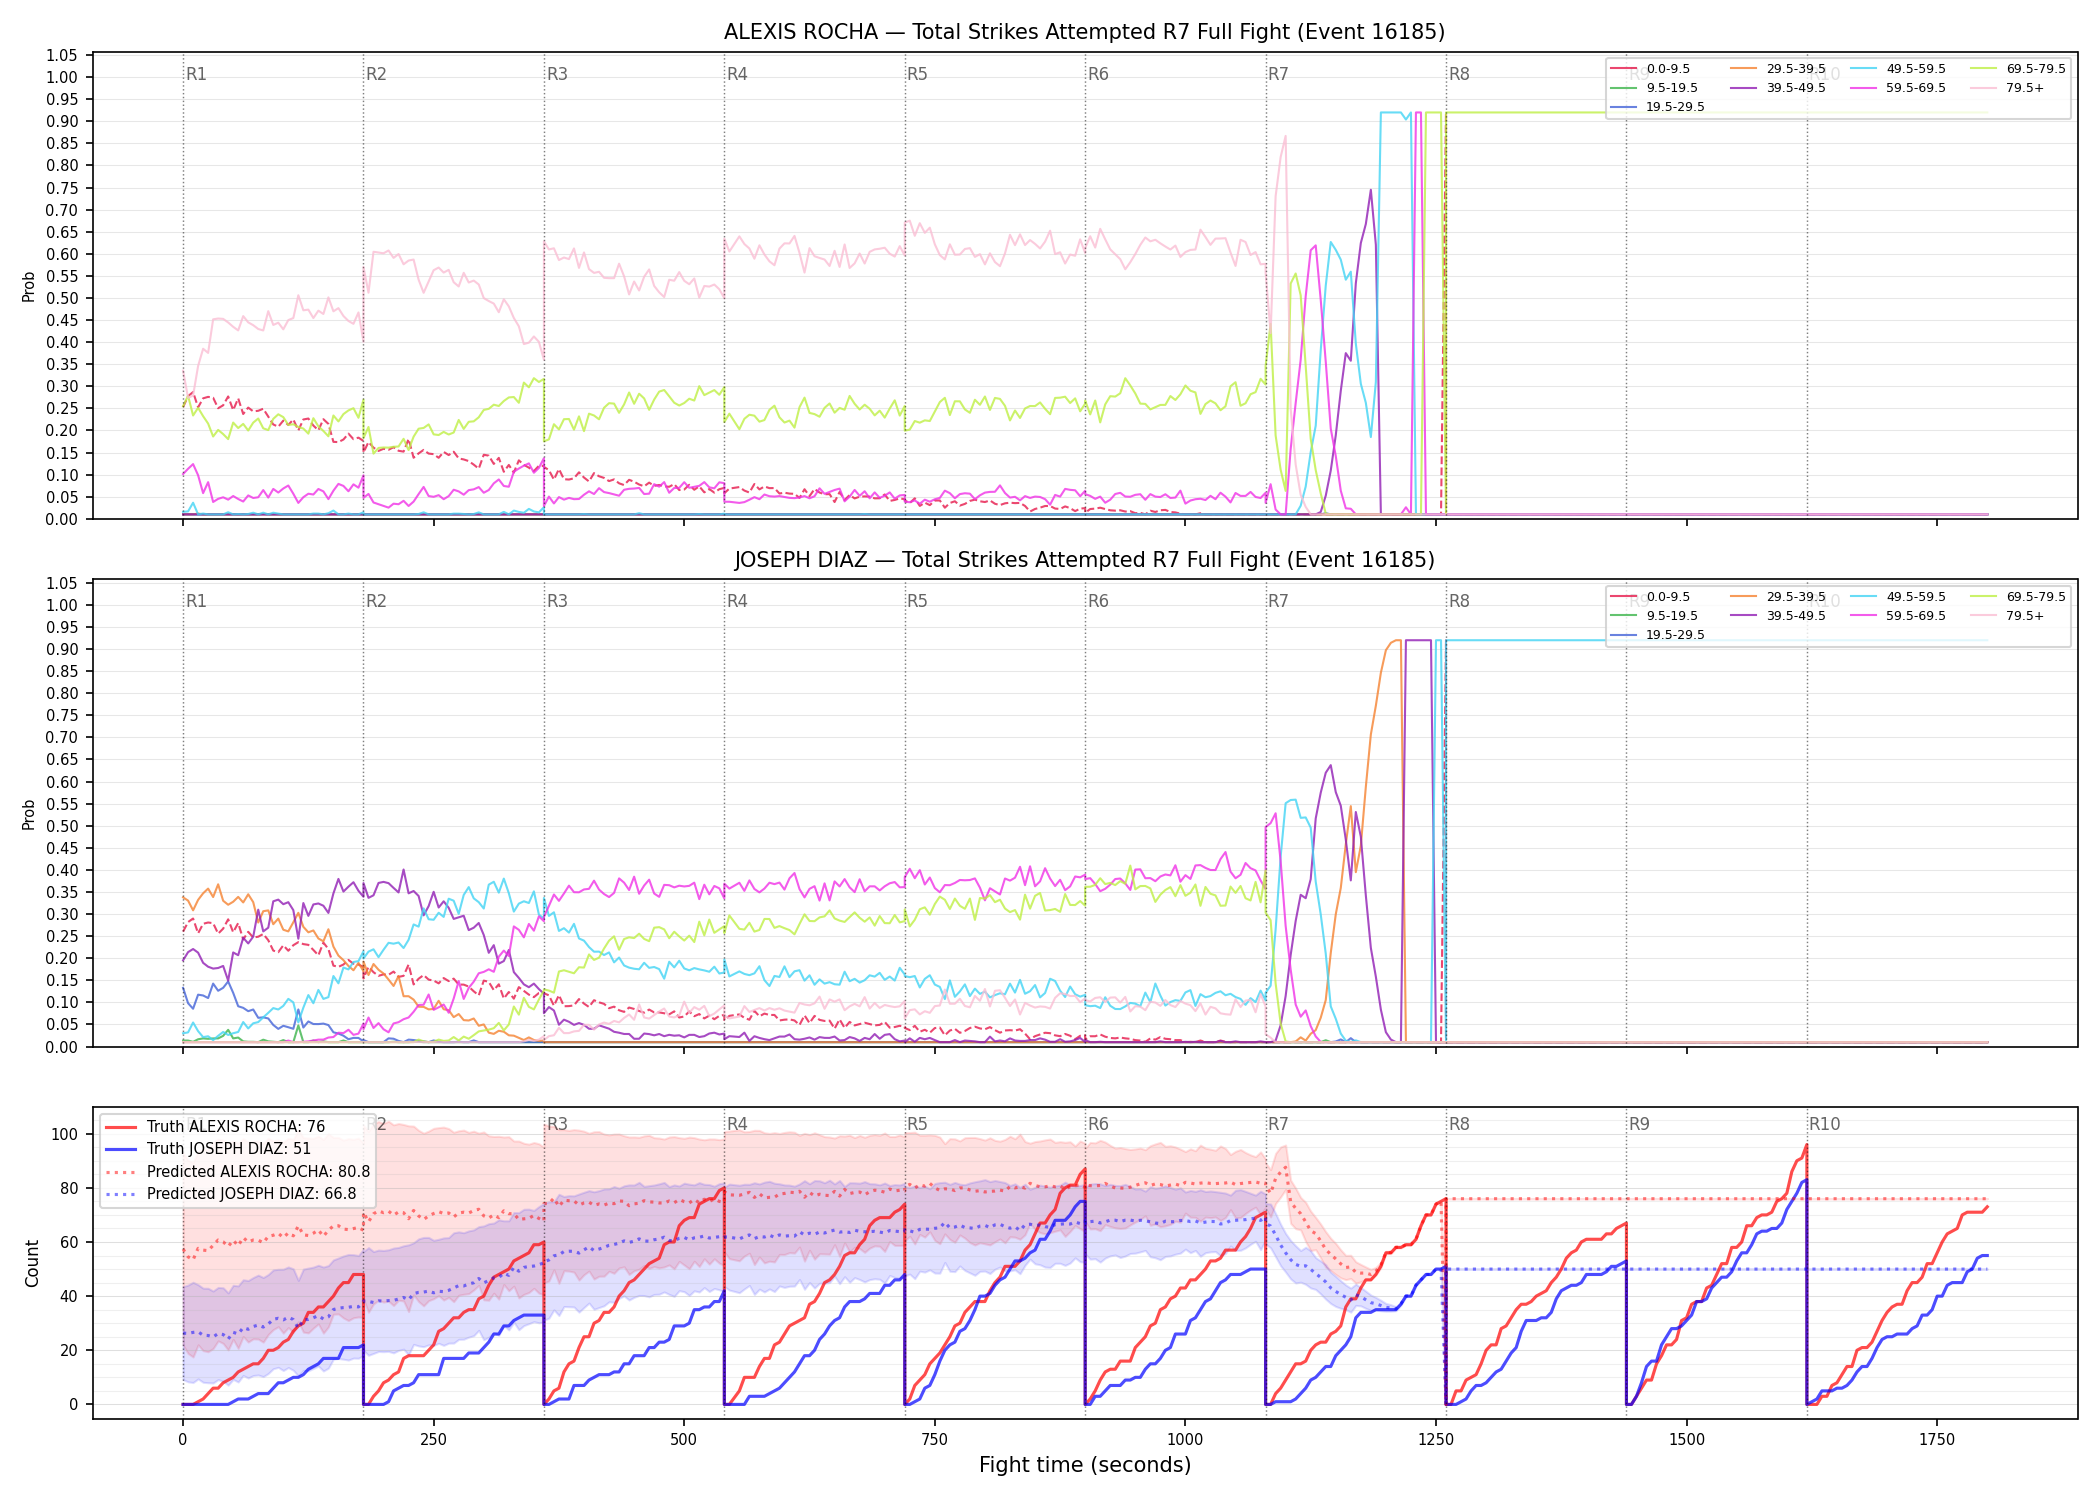Click R8 marker in Alexis Rocha plot
Viewport: 2100px width, 1500px height.
point(1459,74)
